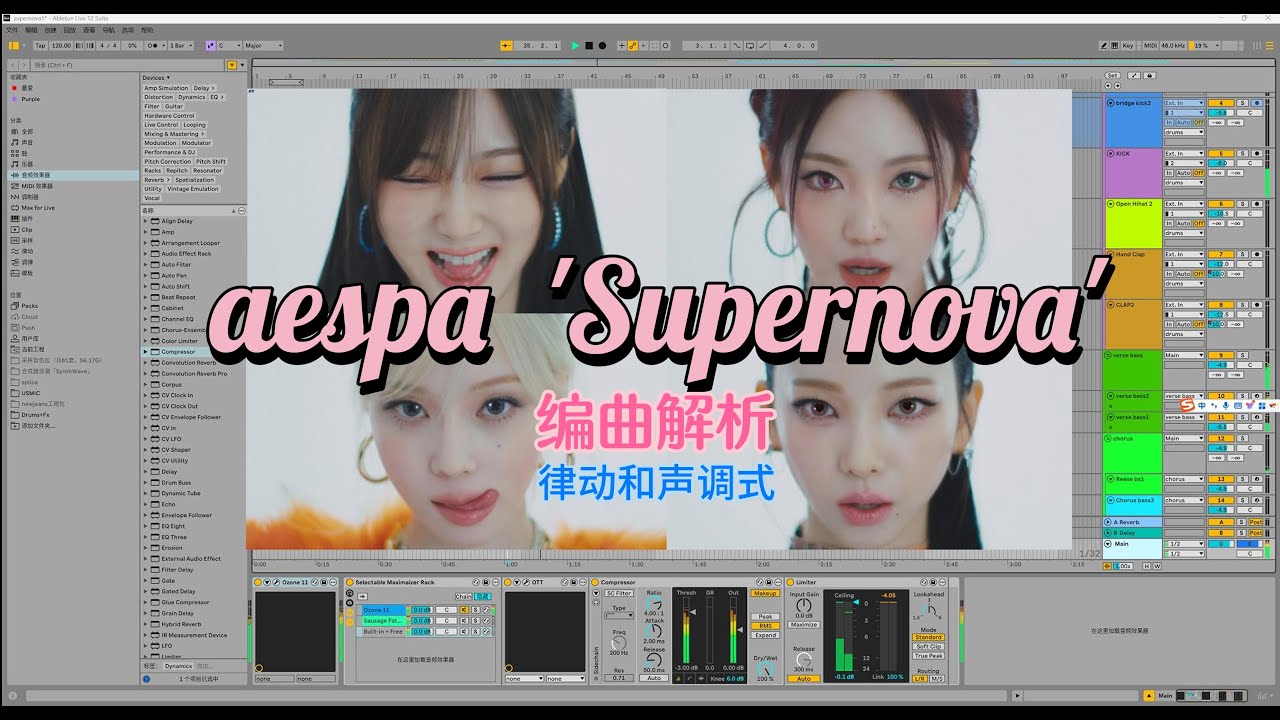Select Packs in browser places
Viewport: 1280px width, 720px height.
[30, 306]
